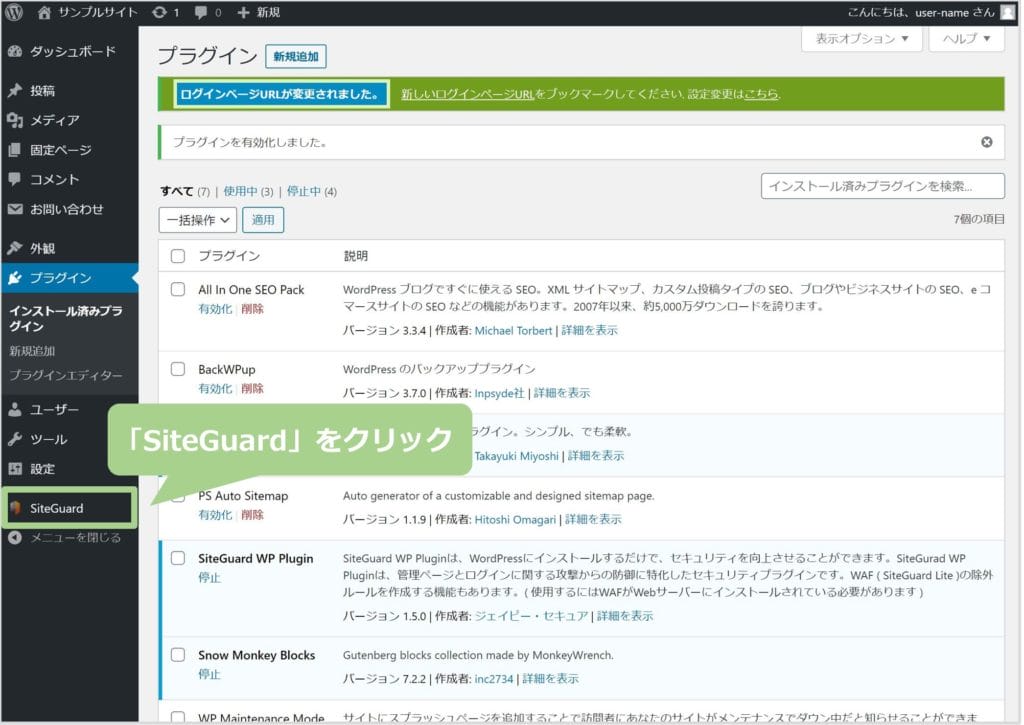Deactivate Snow Monkey Blocks via 停止

pyautogui.click(x=210, y=674)
